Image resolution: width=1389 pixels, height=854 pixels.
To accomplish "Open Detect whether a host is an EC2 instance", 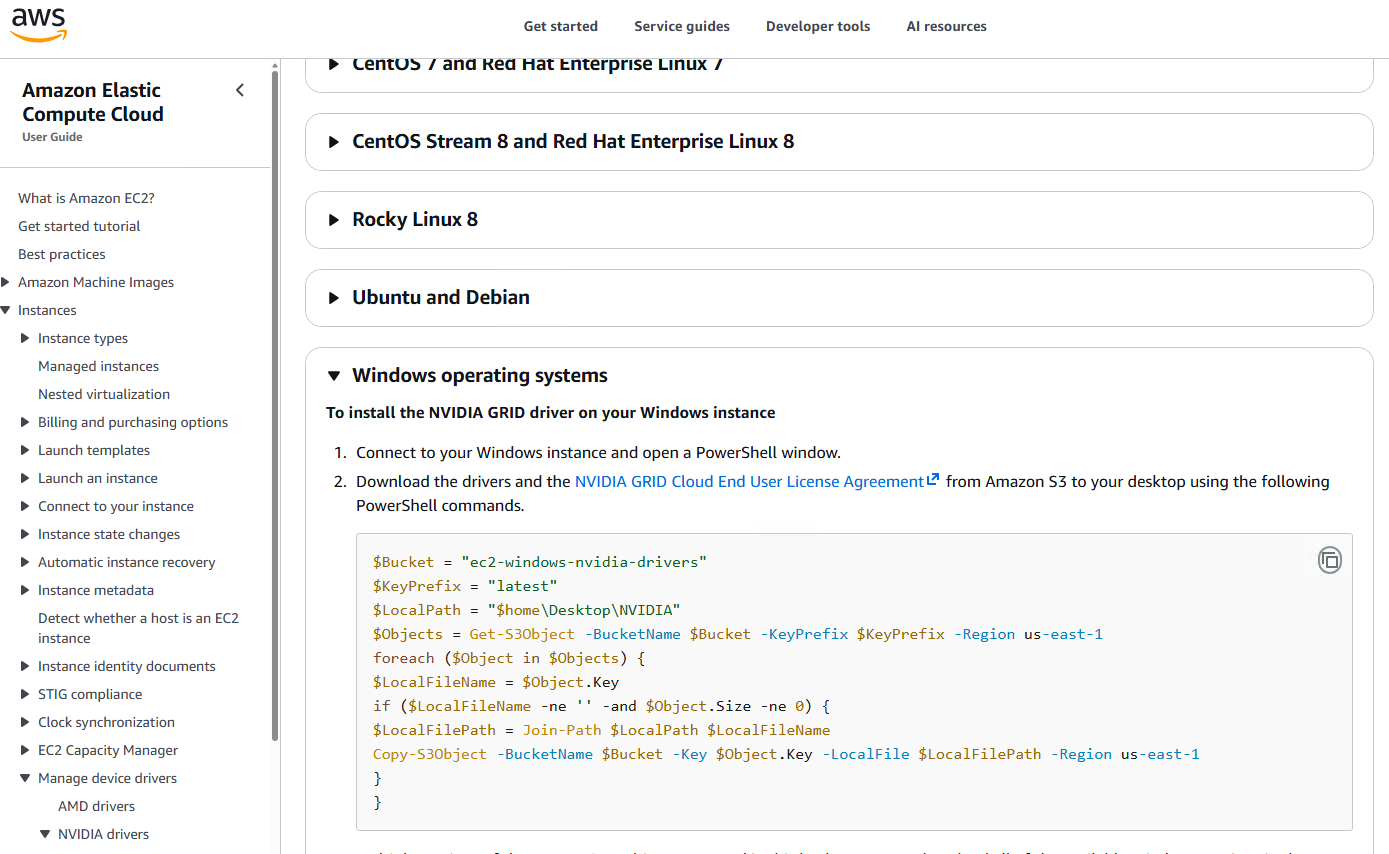I will click(x=138, y=629).
